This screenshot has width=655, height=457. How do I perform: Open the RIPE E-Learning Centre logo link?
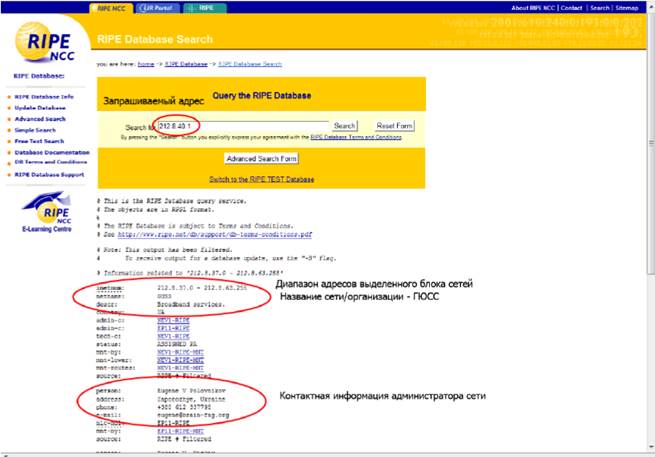click(x=47, y=212)
